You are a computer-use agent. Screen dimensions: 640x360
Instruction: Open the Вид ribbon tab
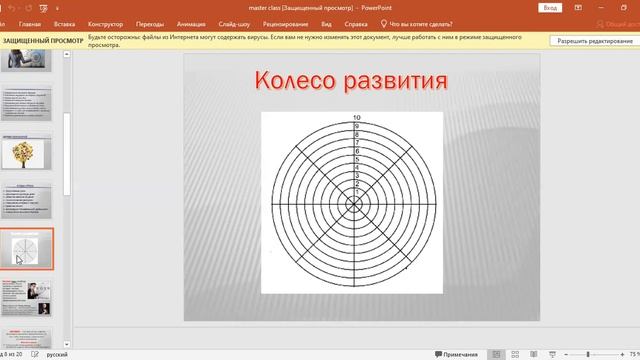point(326,24)
